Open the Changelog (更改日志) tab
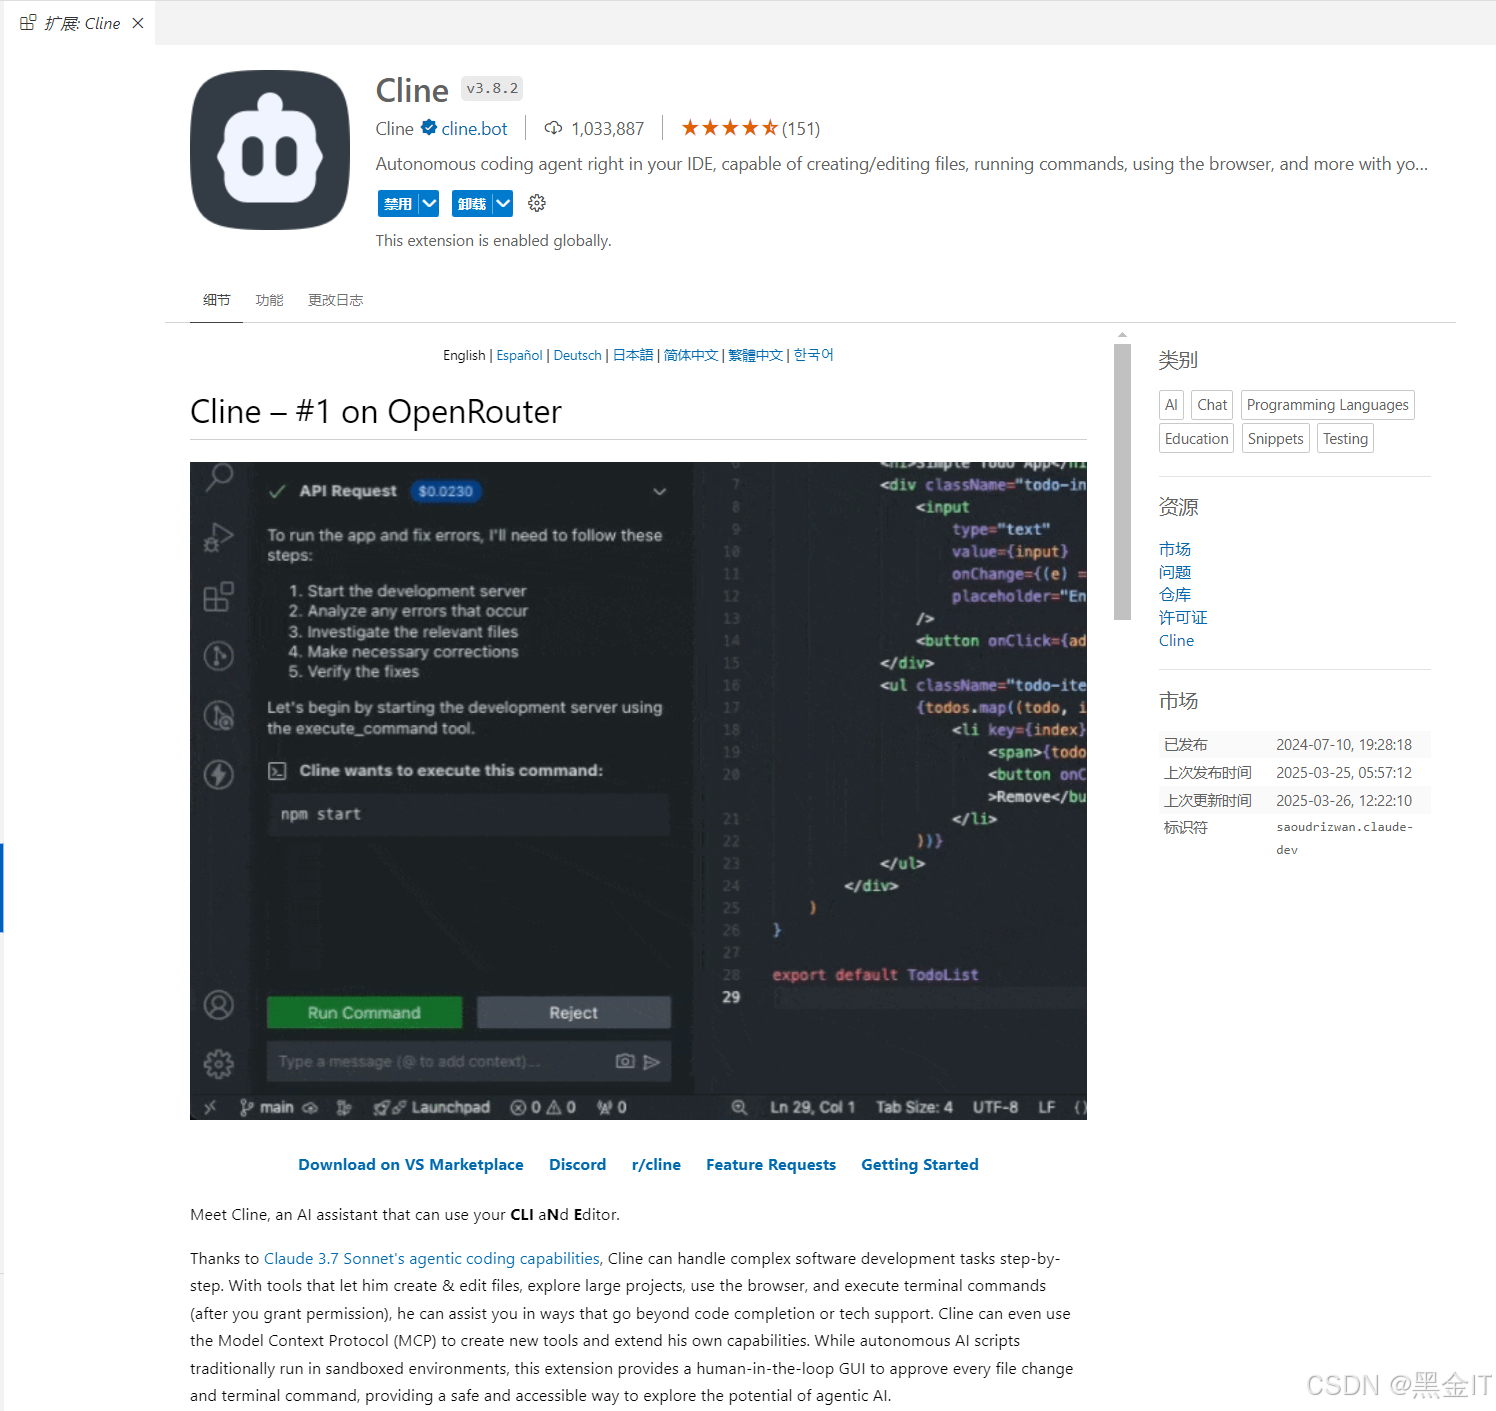The height and width of the screenshot is (1411, 1496). point(336,300)
